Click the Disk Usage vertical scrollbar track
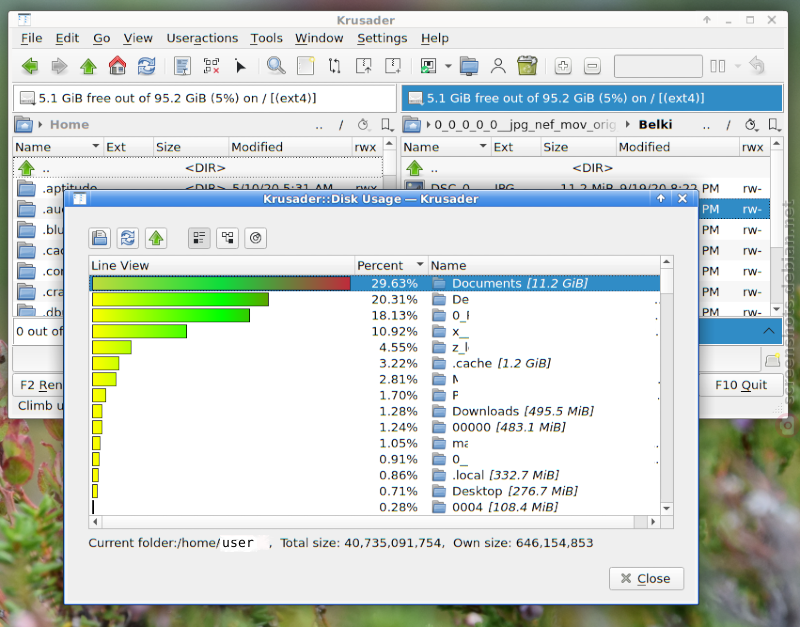This screenshot has width=800, height=627. pyautogui.click(x=666, y=385)
